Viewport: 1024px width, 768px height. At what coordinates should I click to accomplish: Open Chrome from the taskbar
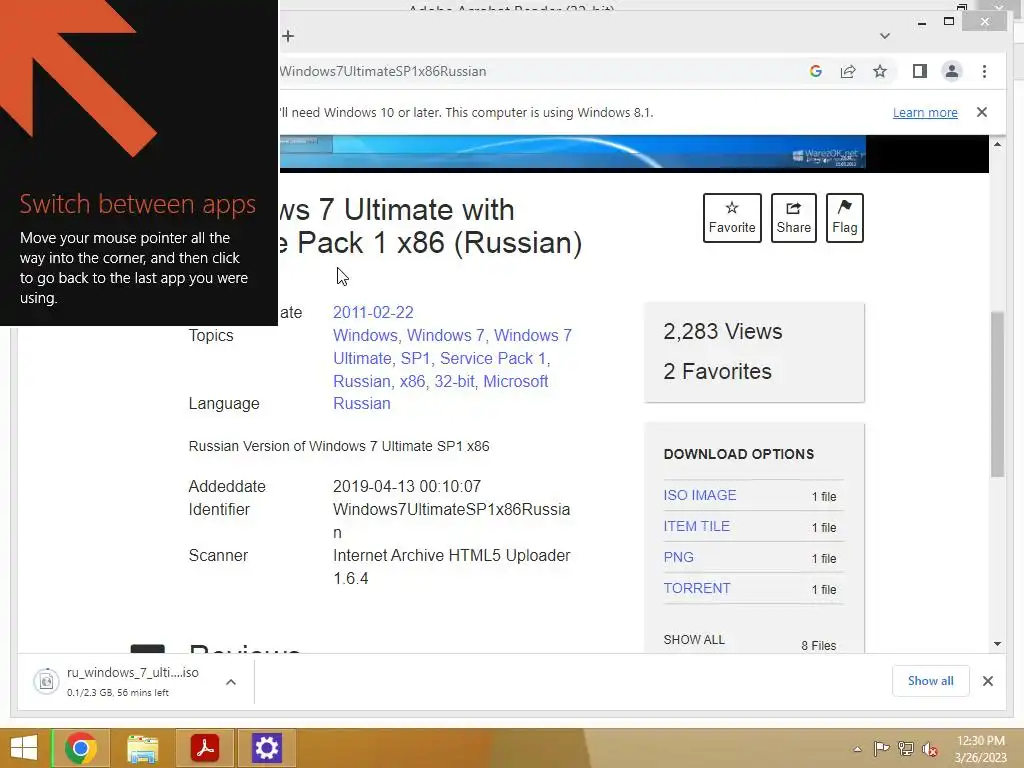tap(81, 748)
